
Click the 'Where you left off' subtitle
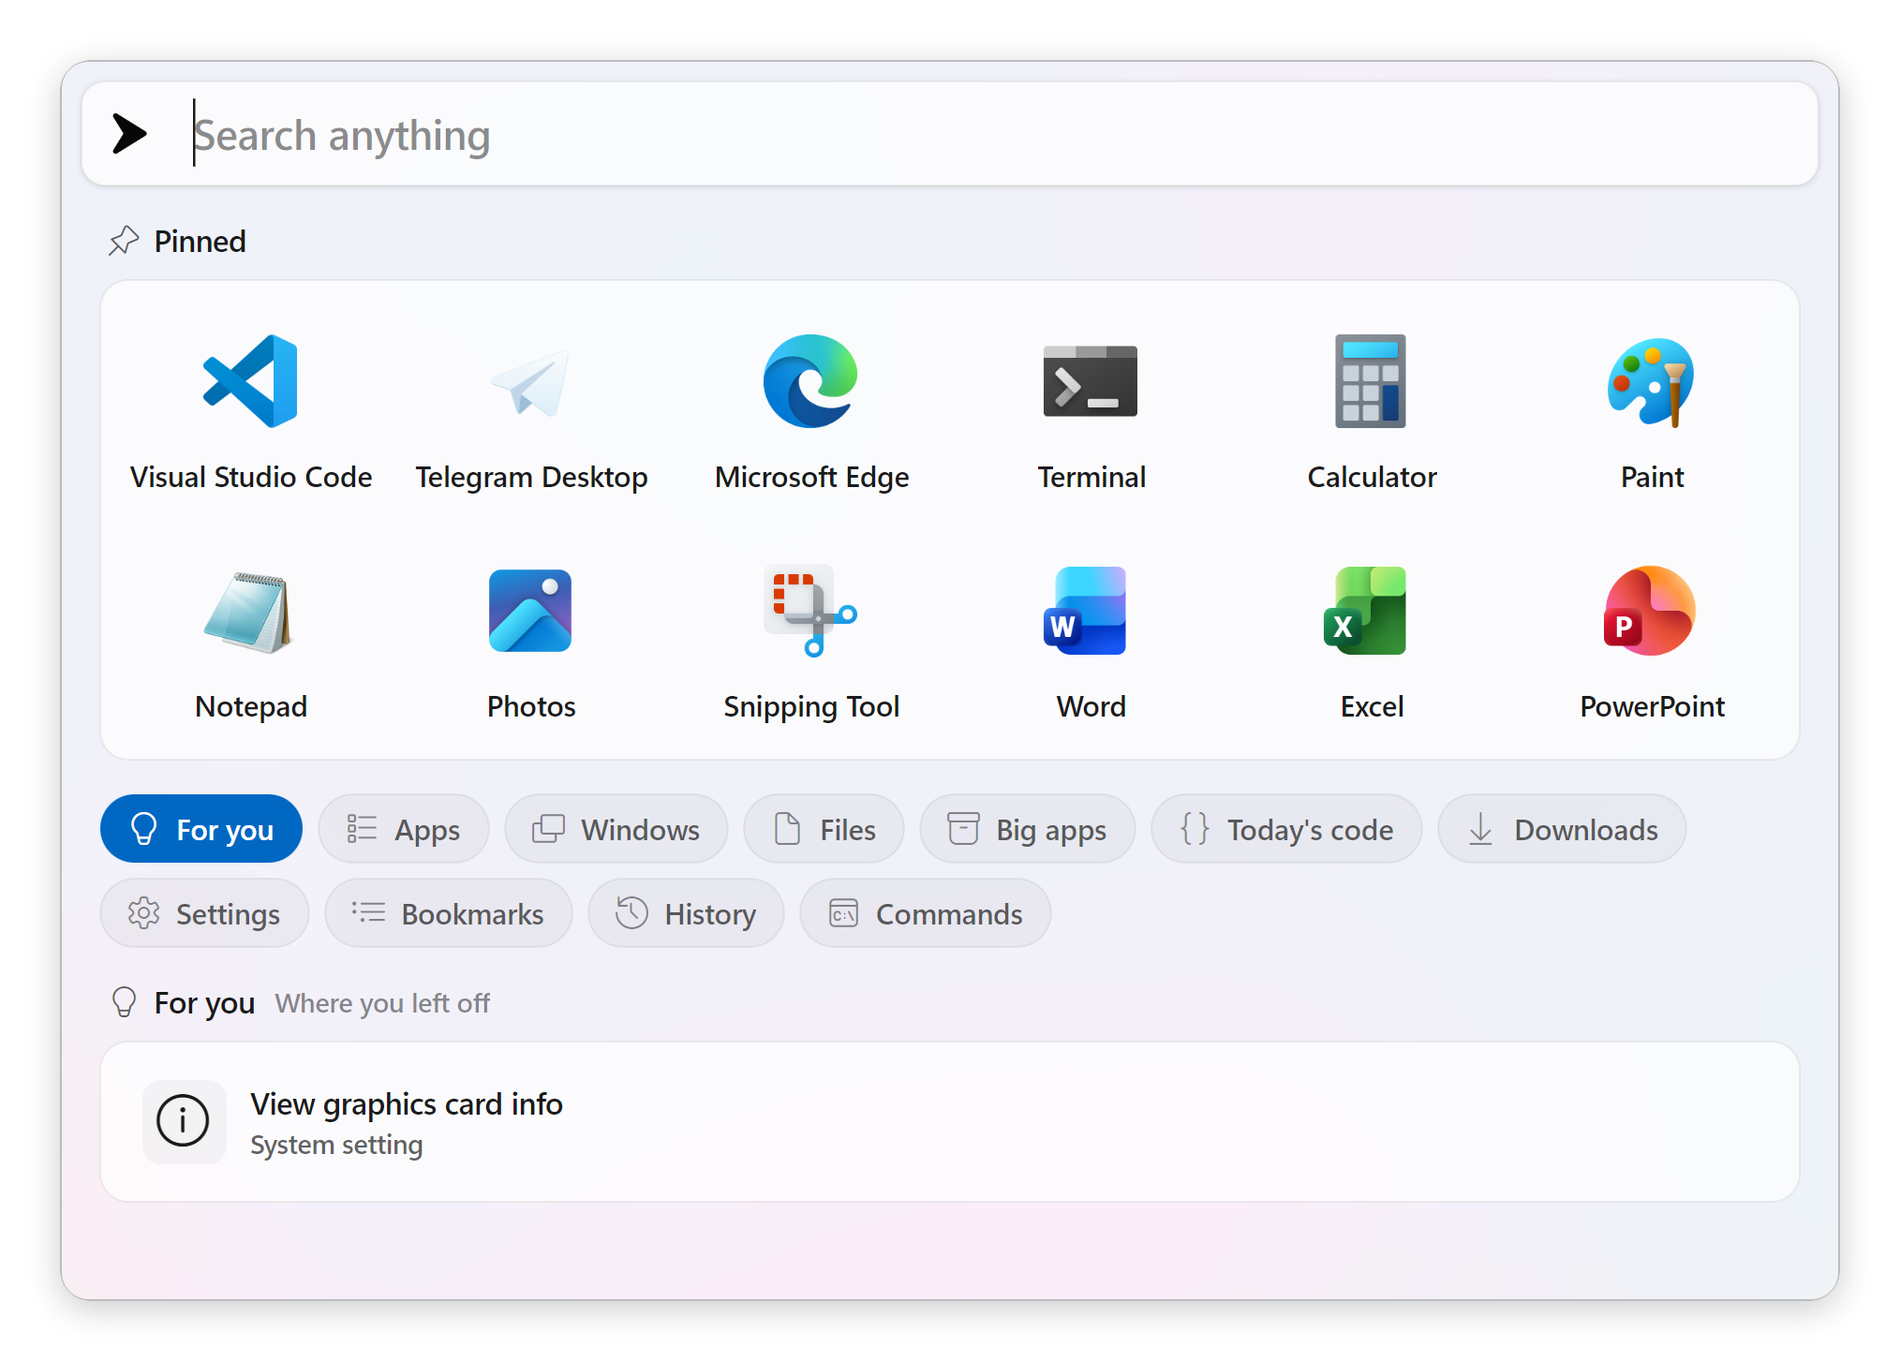pyautogui.click(x=382, y=1003)
